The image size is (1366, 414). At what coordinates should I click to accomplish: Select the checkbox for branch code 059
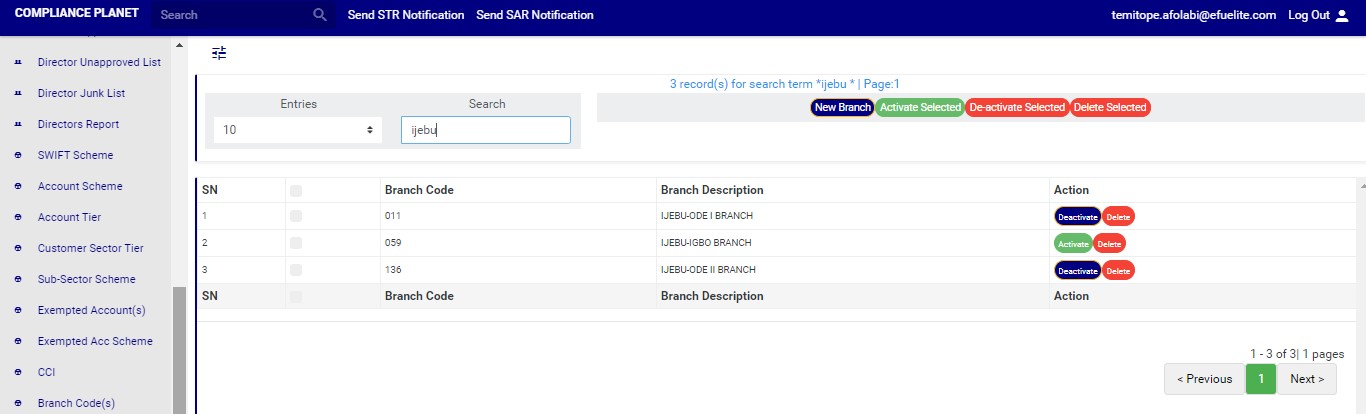[296, 243]
